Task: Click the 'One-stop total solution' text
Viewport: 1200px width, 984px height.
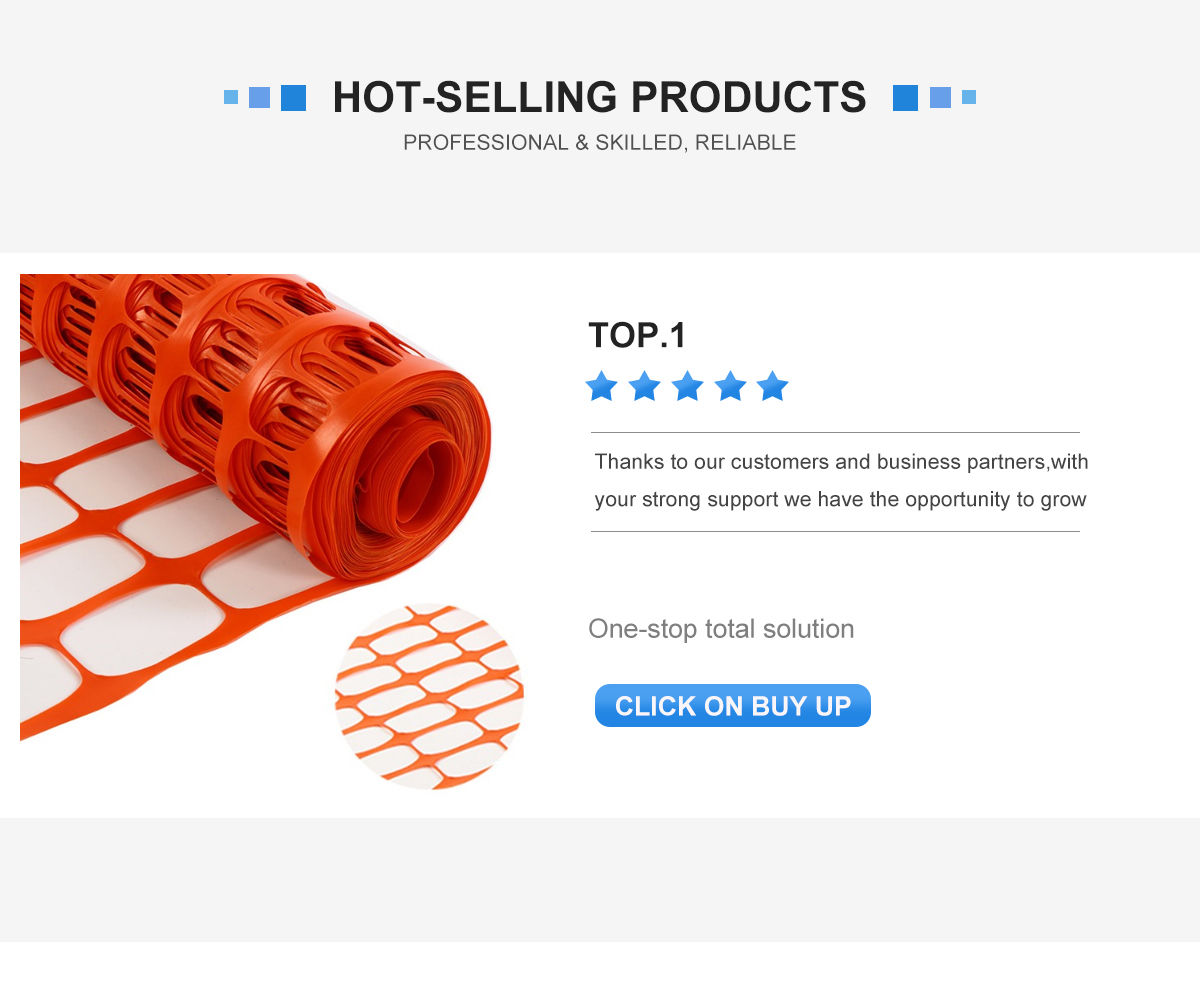Action: click(721, 629)
